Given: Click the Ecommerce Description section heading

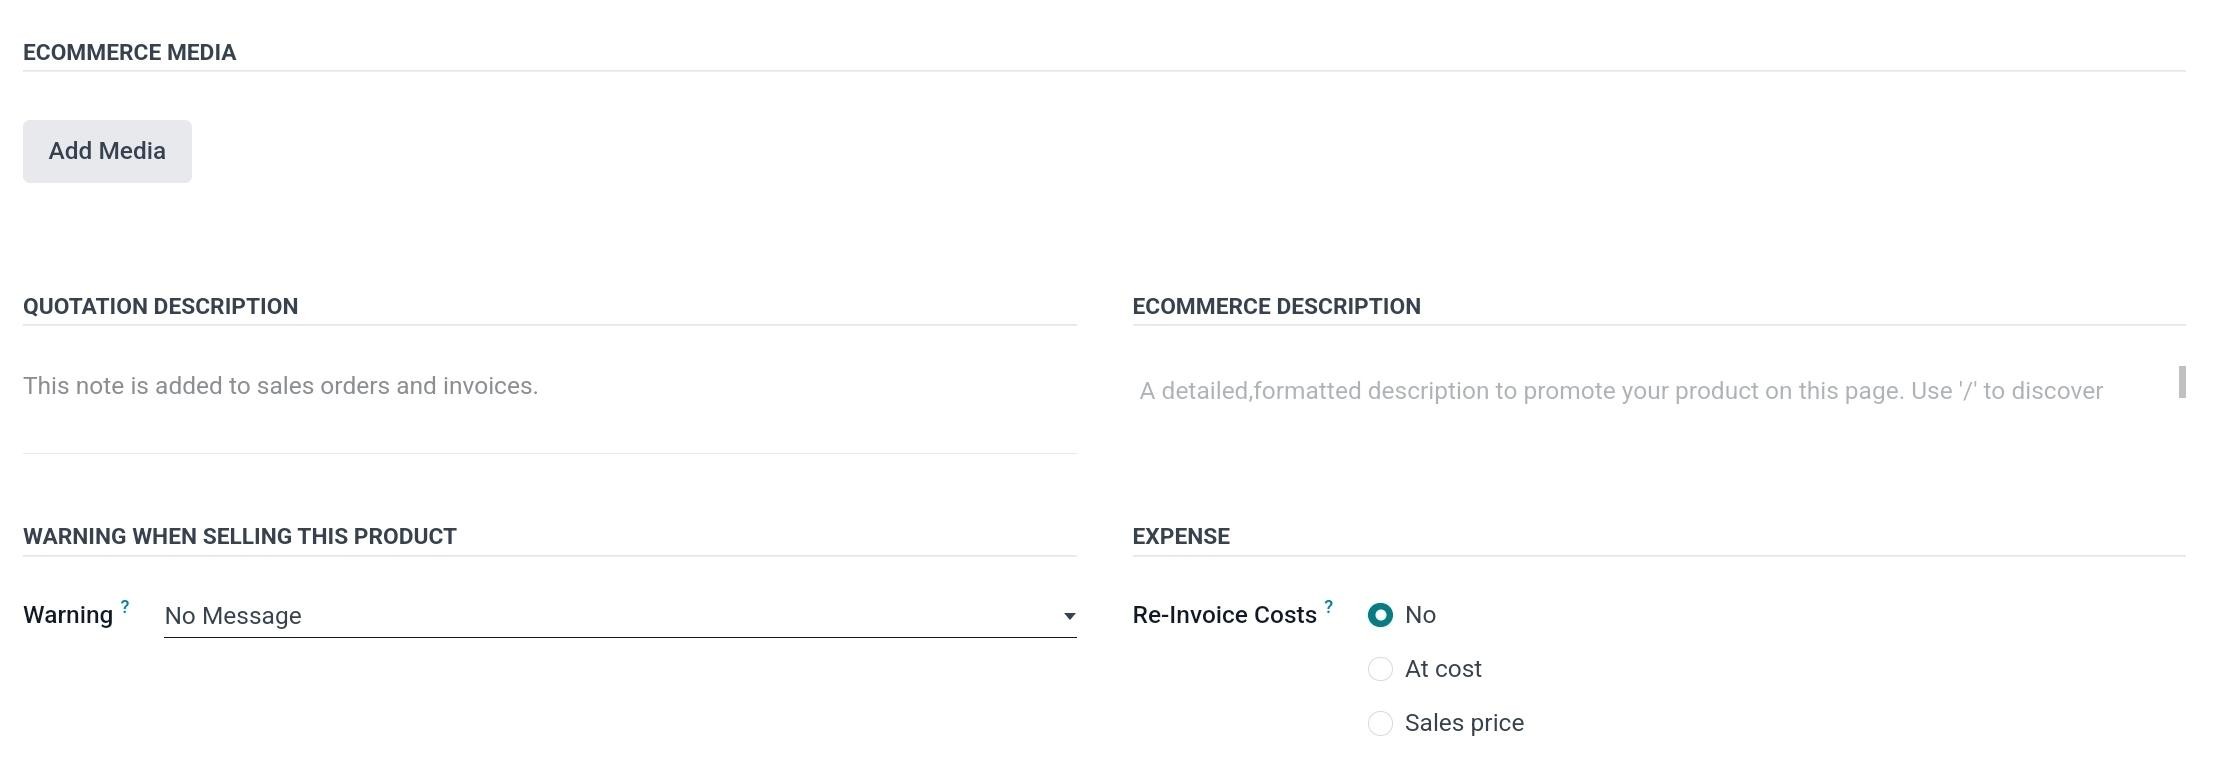Looking at the screenshot, I should tap(1276, 307).
